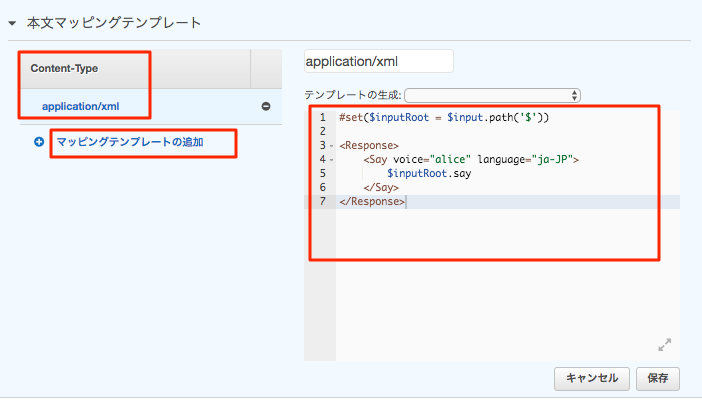Remove application/xml template with minus icon
The height and width of the screenshot is (404, 702).
(x=266, y=106)
